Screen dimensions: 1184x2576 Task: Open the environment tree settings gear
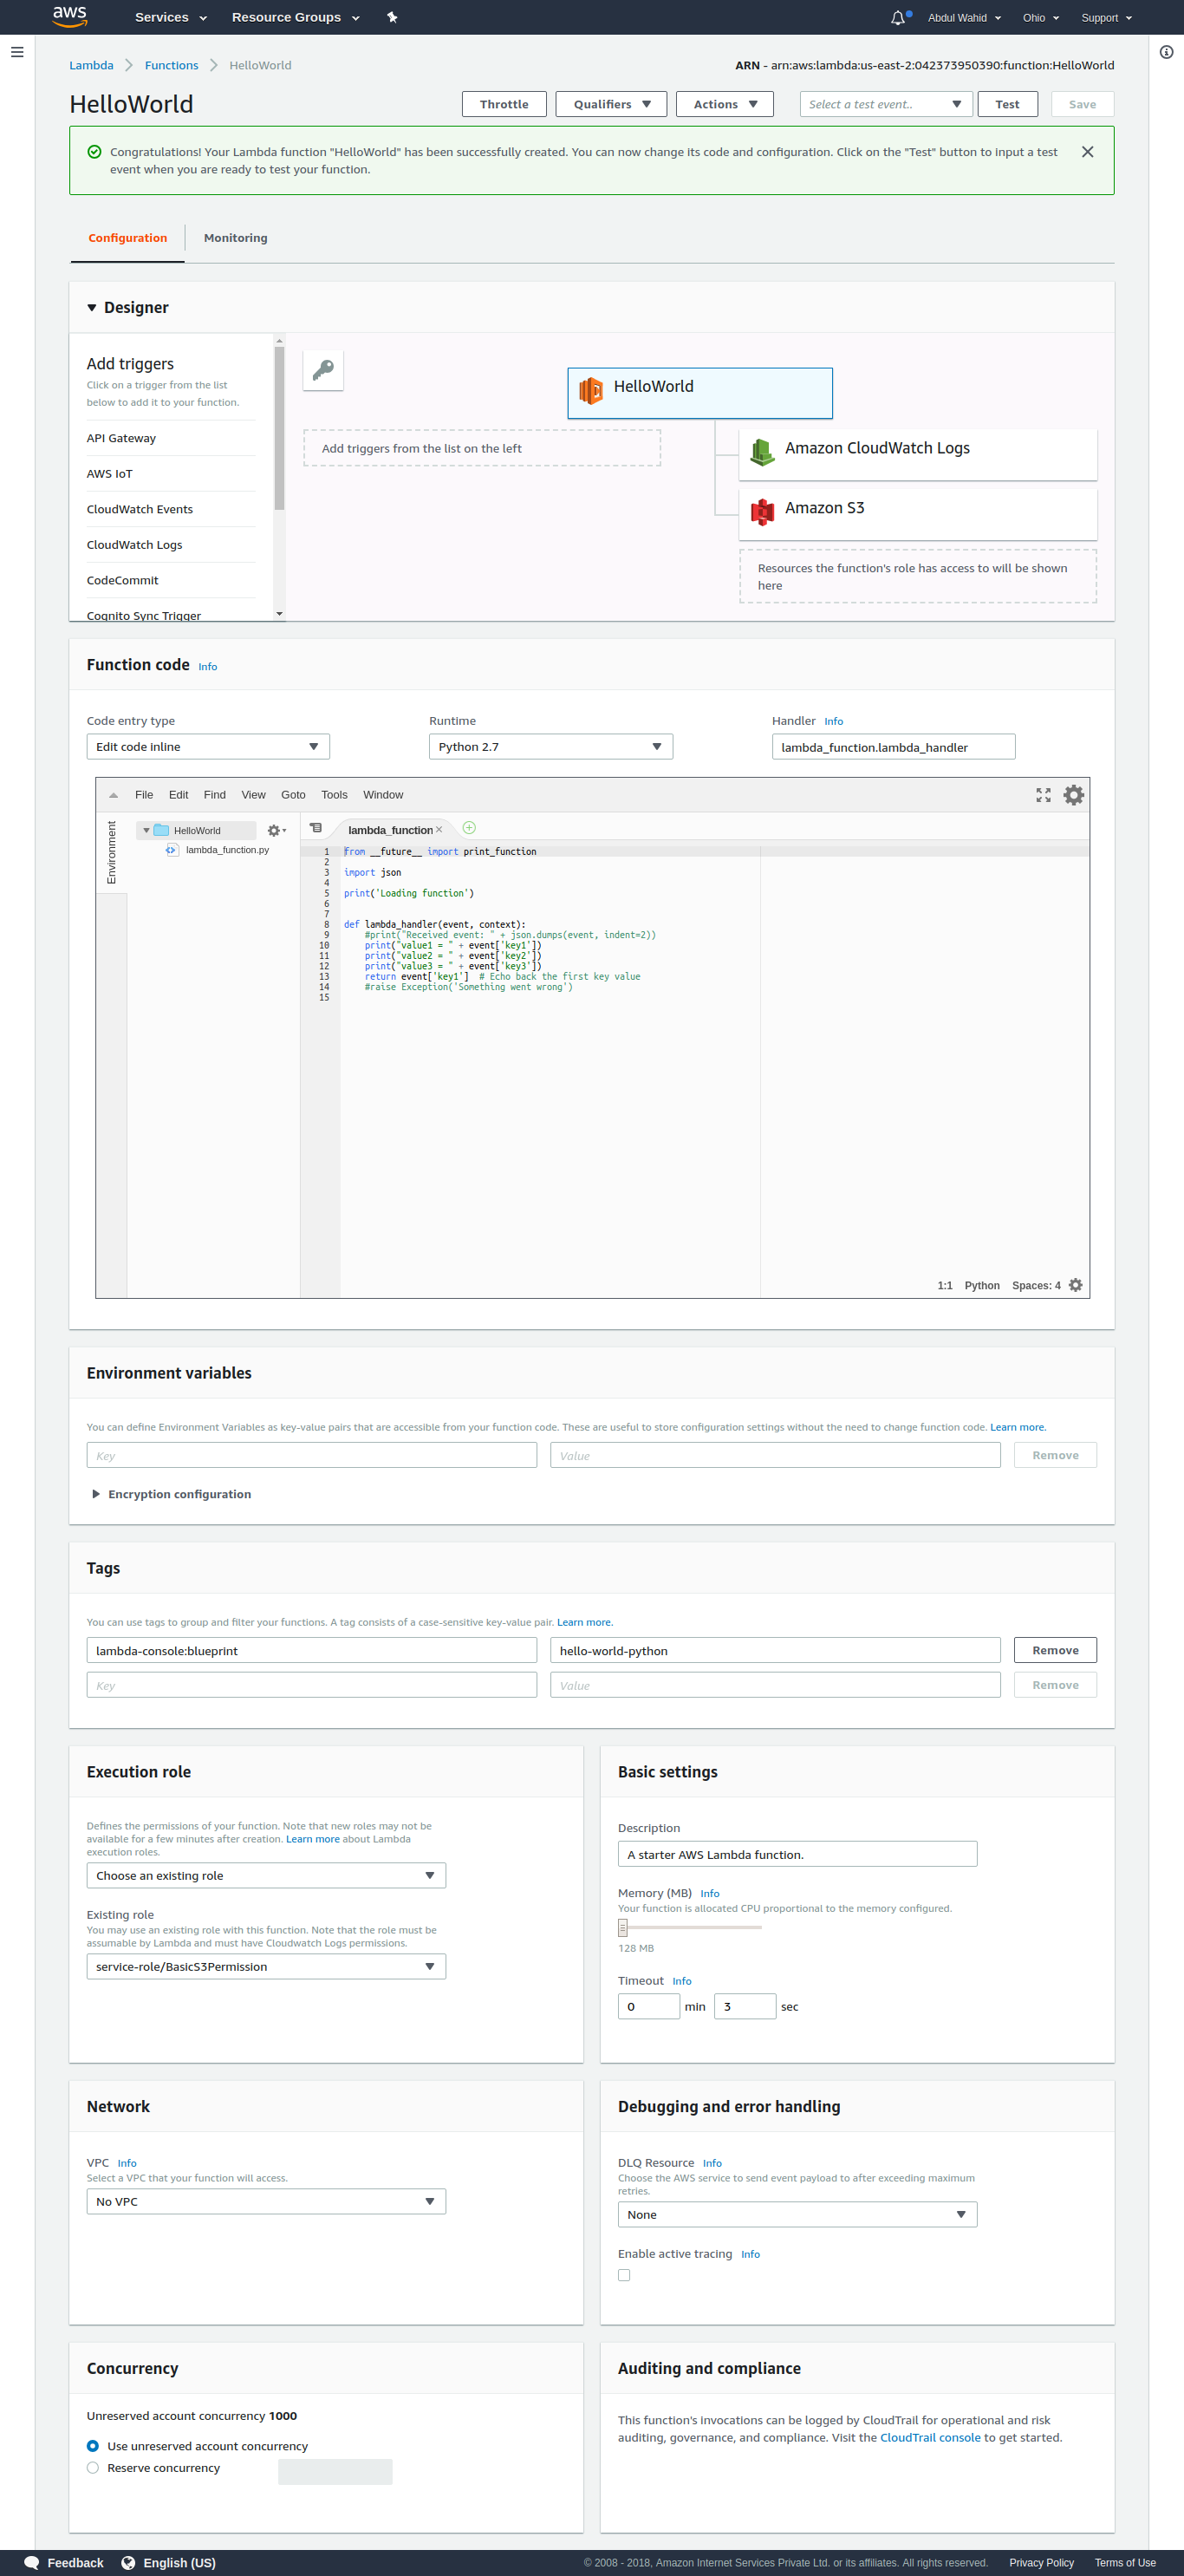point(276,831)
